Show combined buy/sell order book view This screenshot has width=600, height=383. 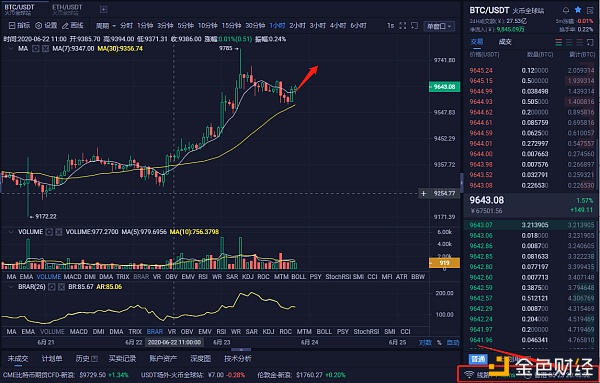pyautogui.click(x=559, y=42)
